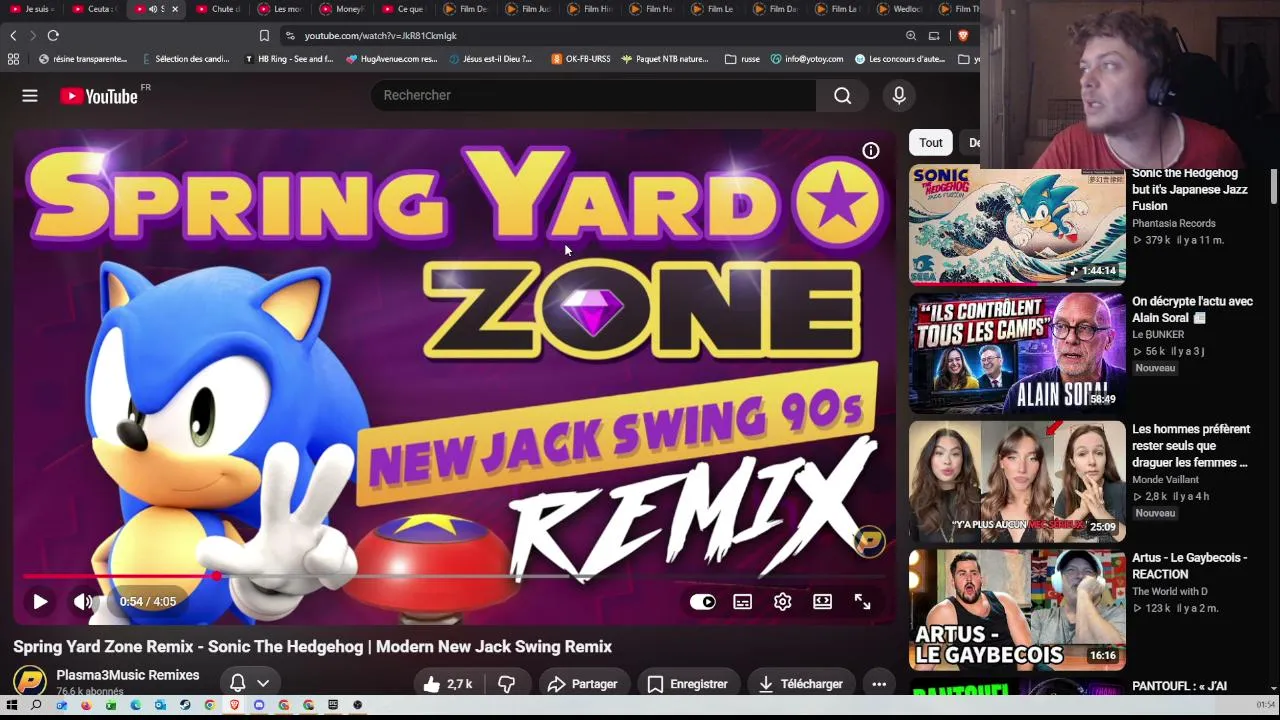Screen dimensions: 1280x720
Task: Like the video with thumbs up
Action: pos(447,684)
